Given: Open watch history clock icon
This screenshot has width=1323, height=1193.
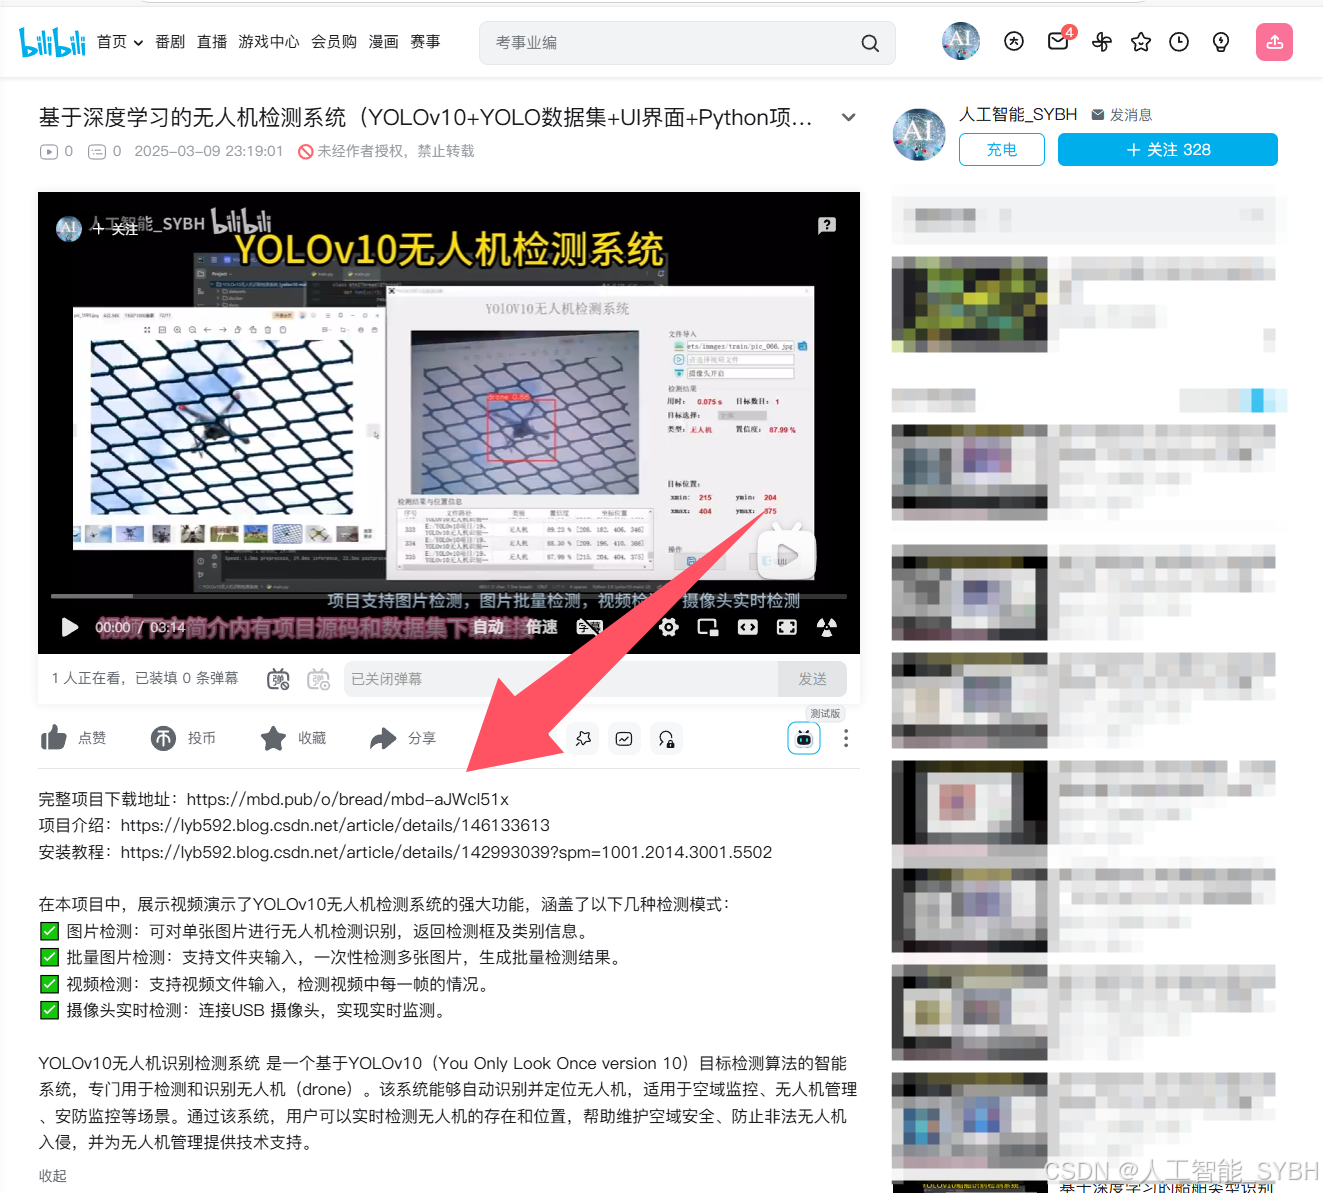Looking at the screenshot, I should 1179,41.
